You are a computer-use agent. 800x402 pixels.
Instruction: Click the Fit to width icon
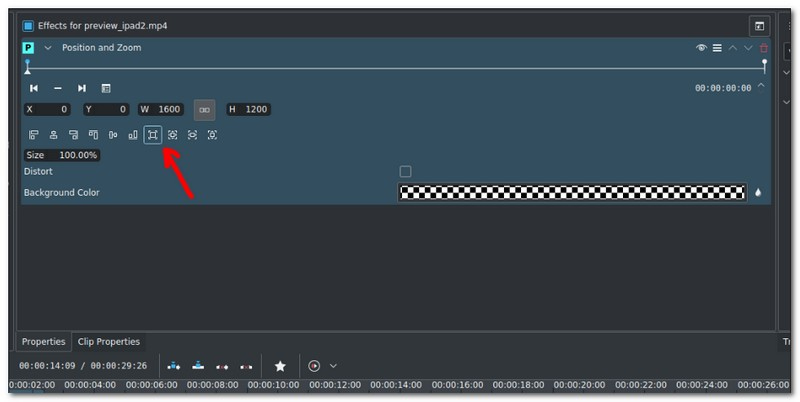[192, 135]
